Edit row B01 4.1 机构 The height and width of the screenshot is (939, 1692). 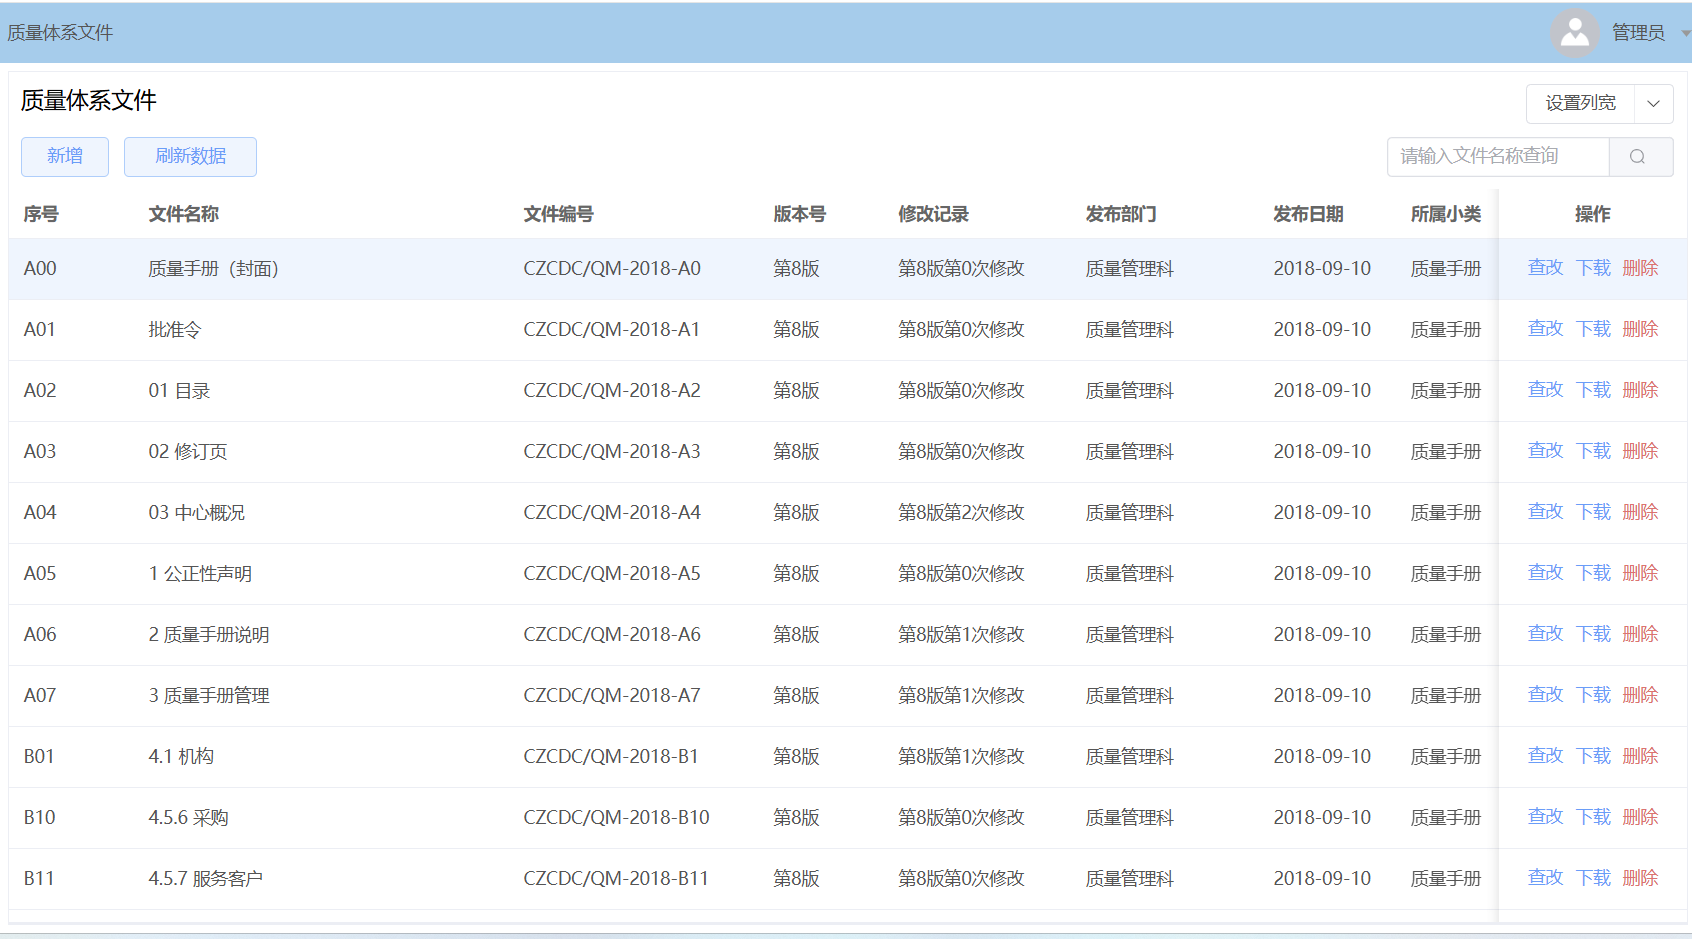click(x=1545, y=756)
